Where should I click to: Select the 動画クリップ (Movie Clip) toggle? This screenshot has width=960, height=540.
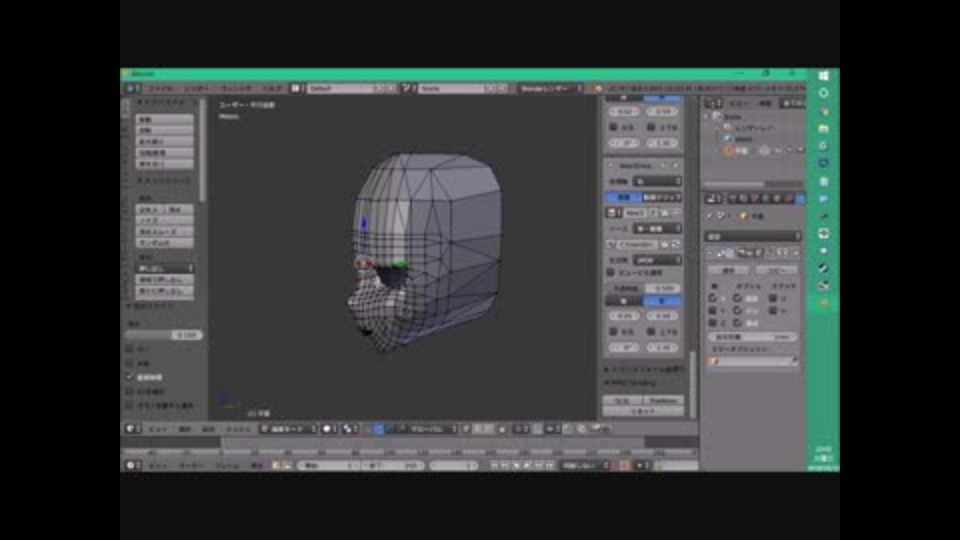(x=662, y=197)
